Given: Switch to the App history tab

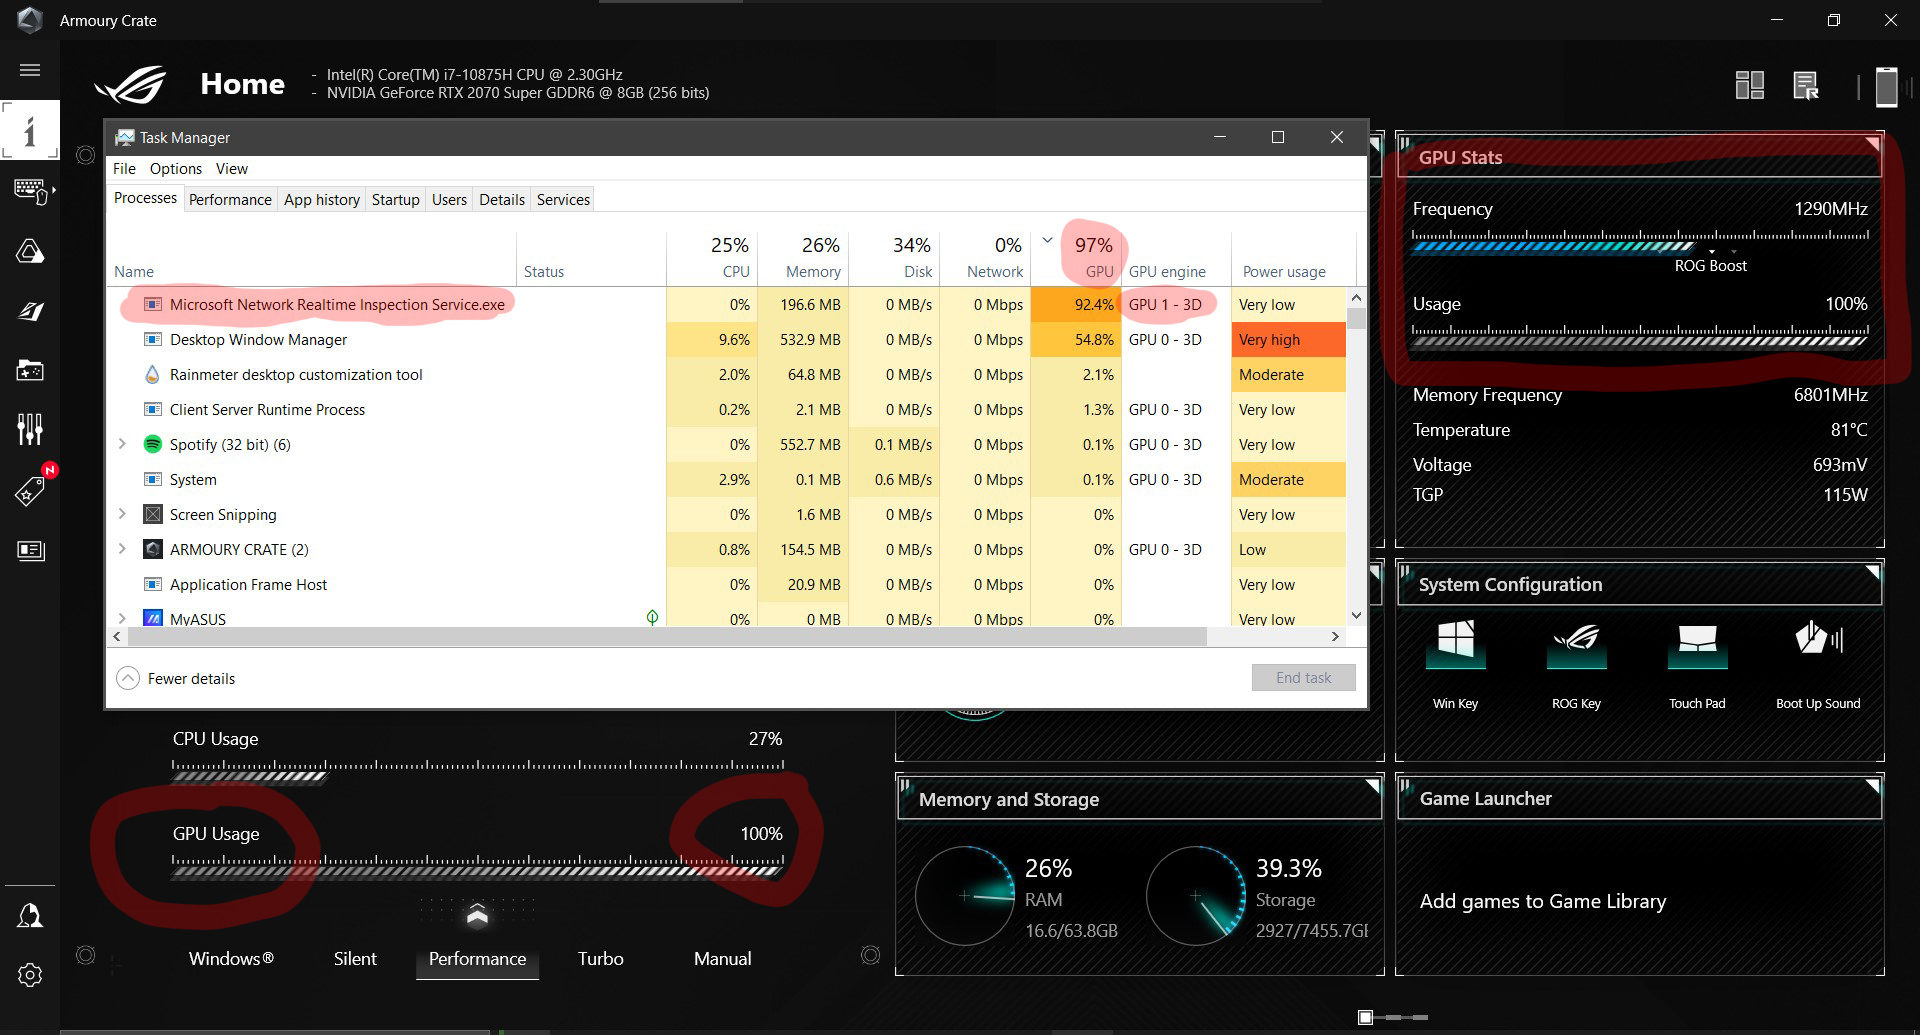Looking at the screenshot, I should [x=322, y=199].
